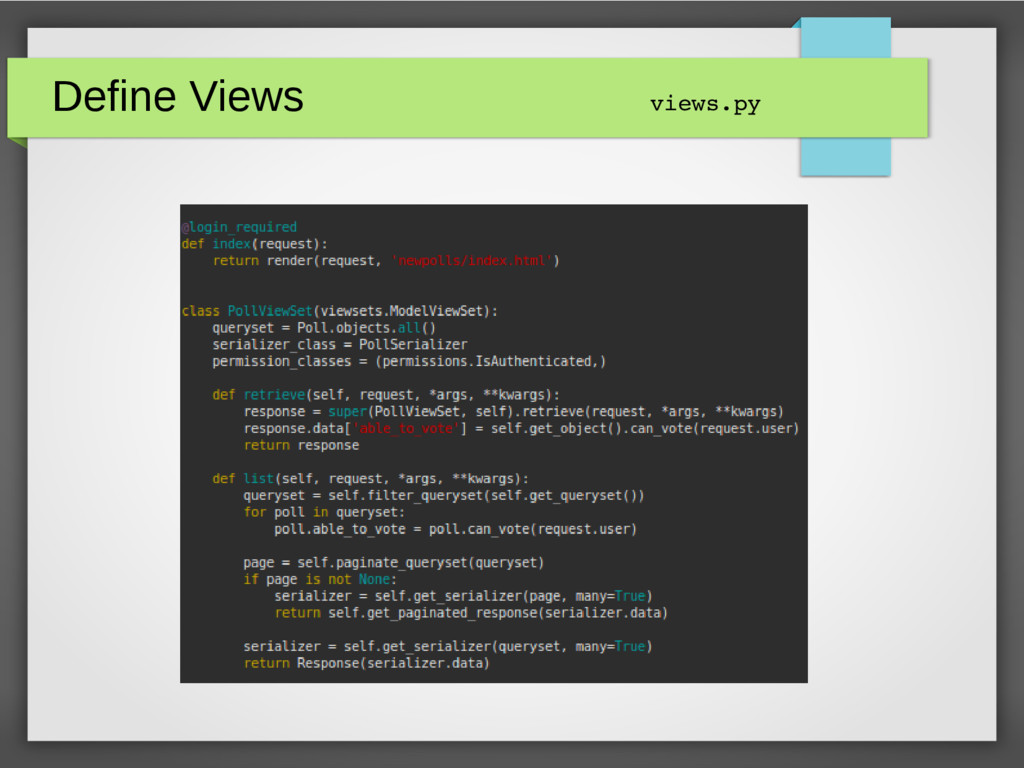The width and height of the screenshot is (1024, 768).
Task: Click the 'Define Views' slide title
Action: 178,97
